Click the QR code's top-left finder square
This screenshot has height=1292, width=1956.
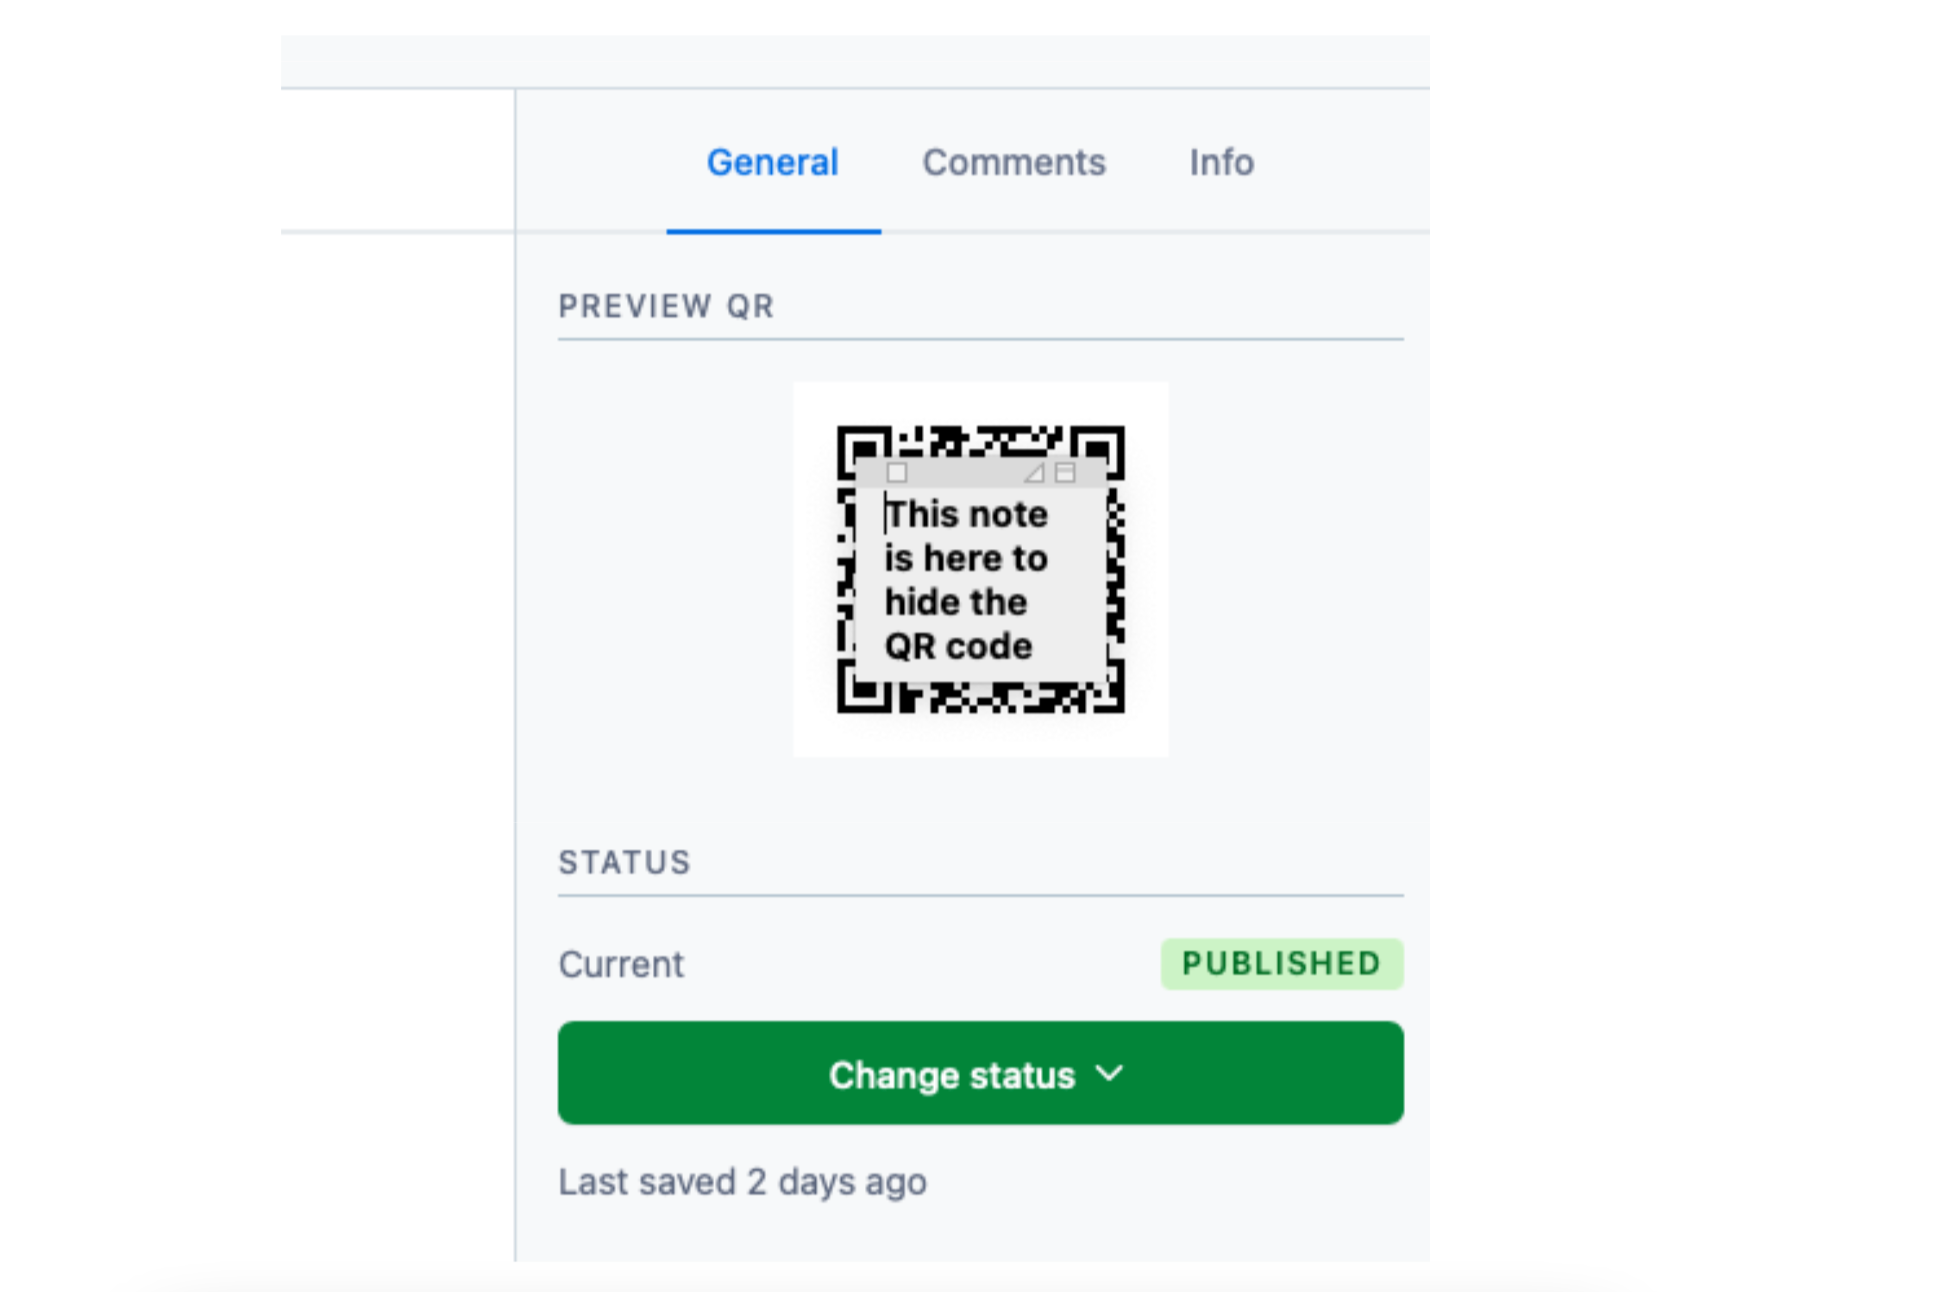863,451
